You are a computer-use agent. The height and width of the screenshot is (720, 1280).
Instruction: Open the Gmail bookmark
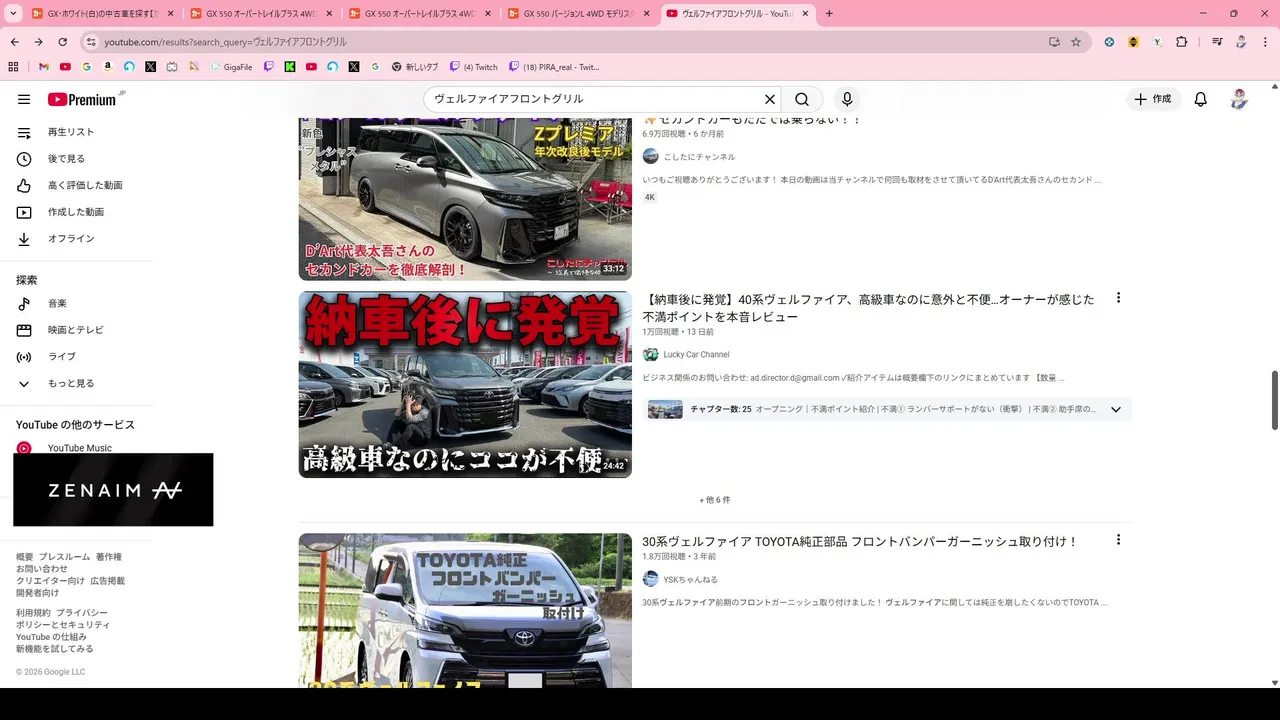tap(44, 67)
